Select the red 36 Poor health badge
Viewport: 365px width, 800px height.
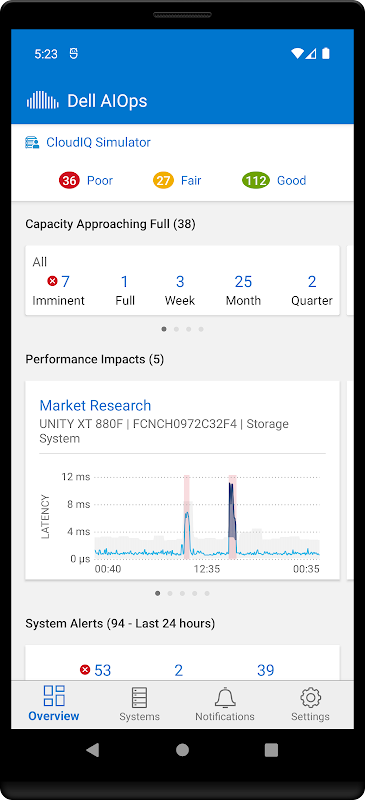pyautogui.click(x=69, y=181)
